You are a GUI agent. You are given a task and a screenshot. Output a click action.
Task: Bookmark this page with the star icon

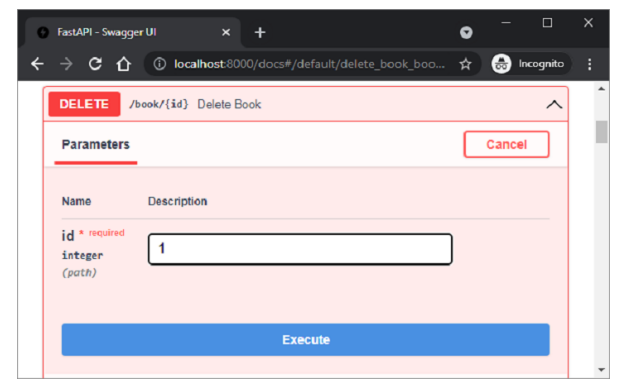(465, 64)
